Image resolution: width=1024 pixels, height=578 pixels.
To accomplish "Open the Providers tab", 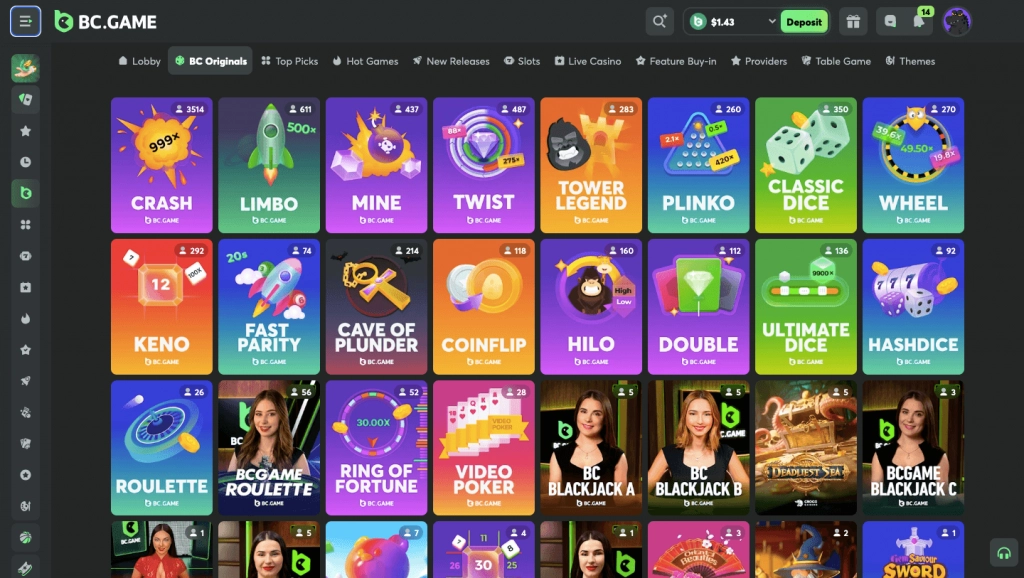I will [759, 61].
